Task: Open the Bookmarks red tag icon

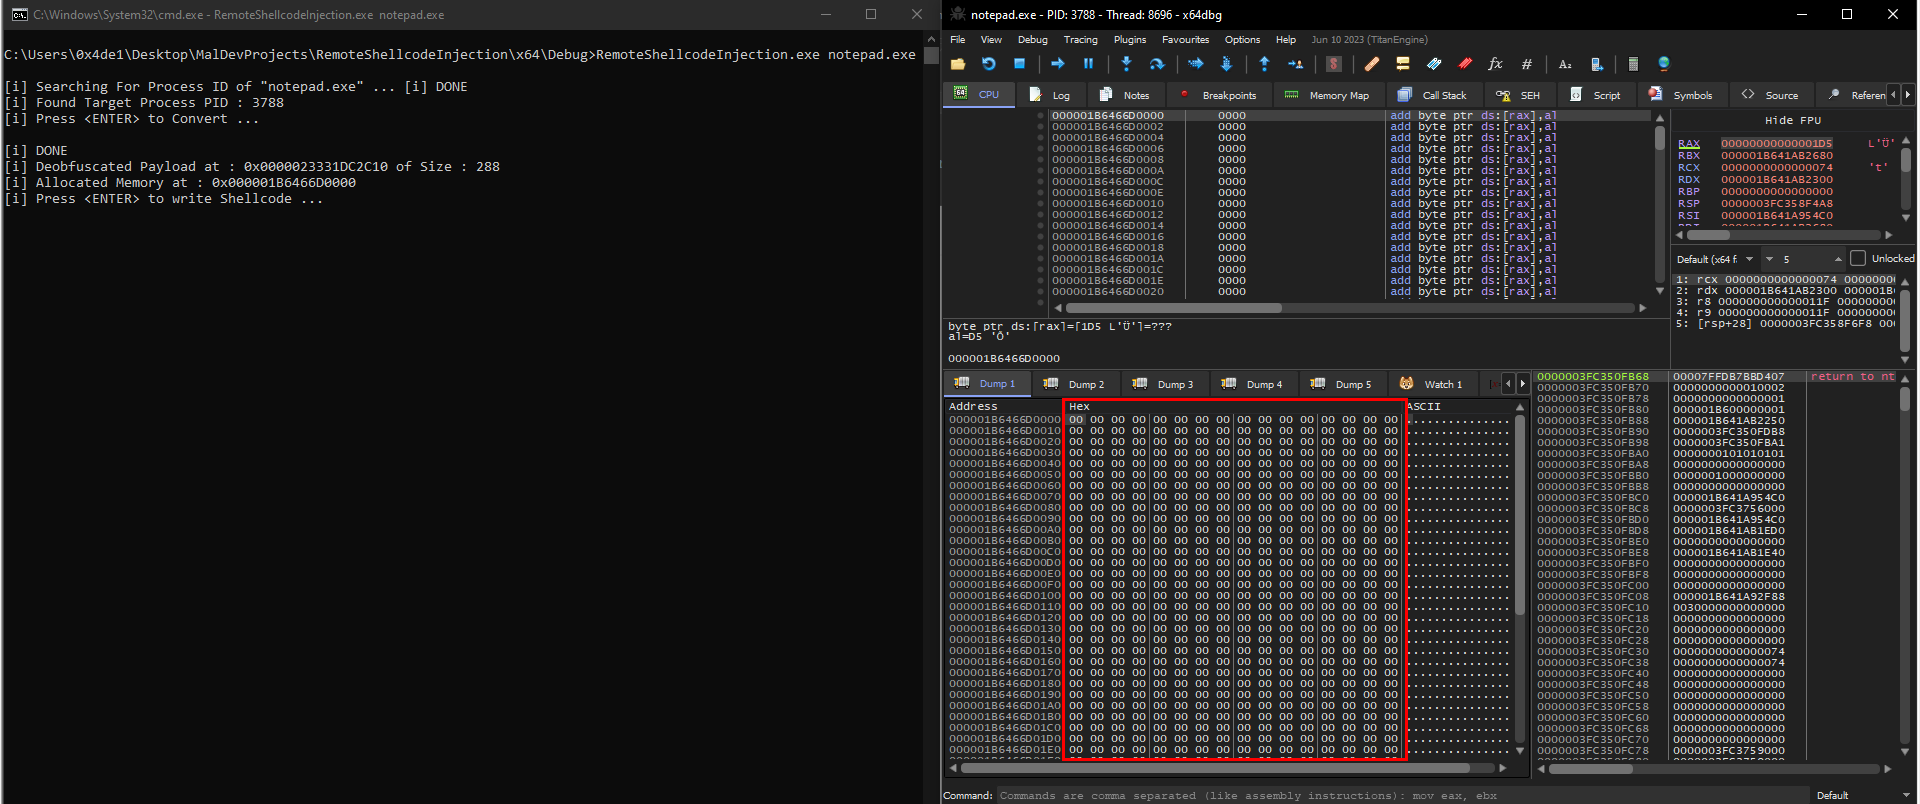Action: 1465,64
